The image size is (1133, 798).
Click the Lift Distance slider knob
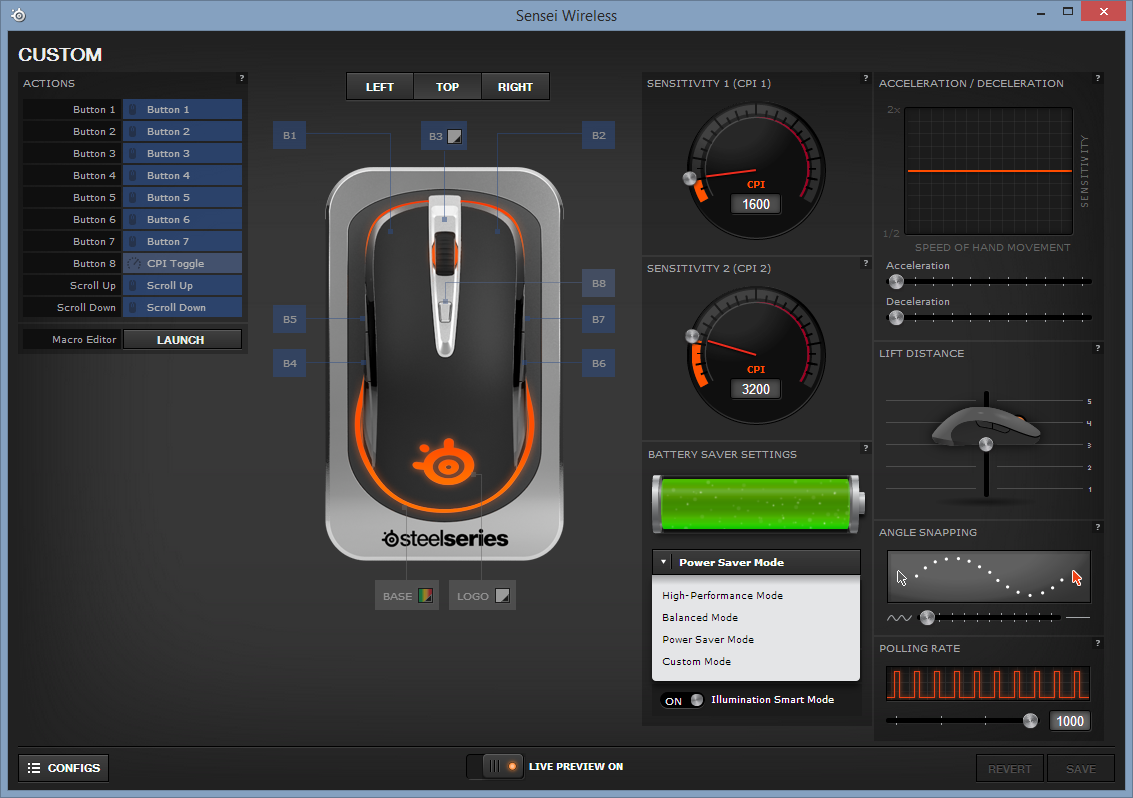click(x=986, y=444)
